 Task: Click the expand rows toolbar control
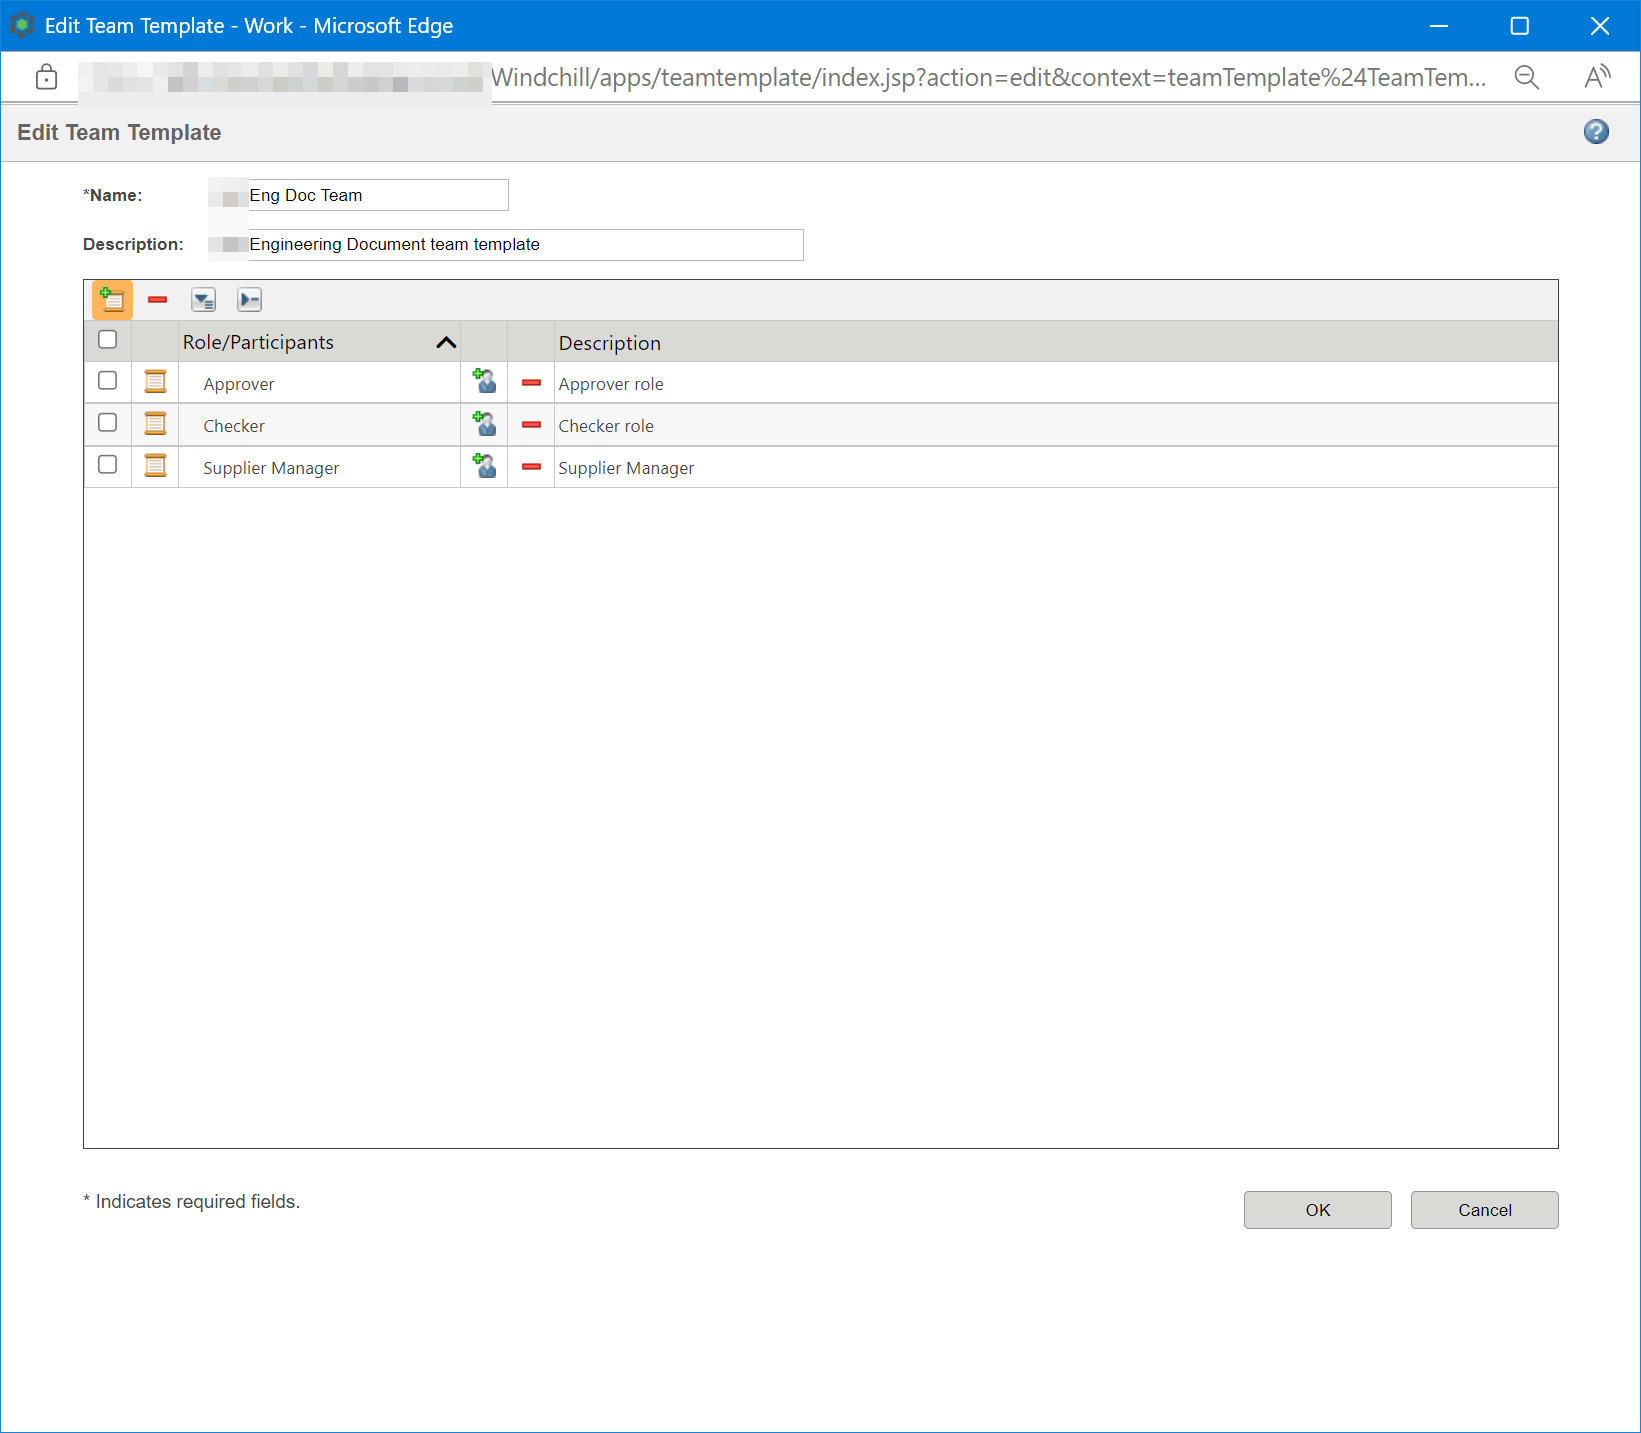pyautogui.click(x=249, y=299)
